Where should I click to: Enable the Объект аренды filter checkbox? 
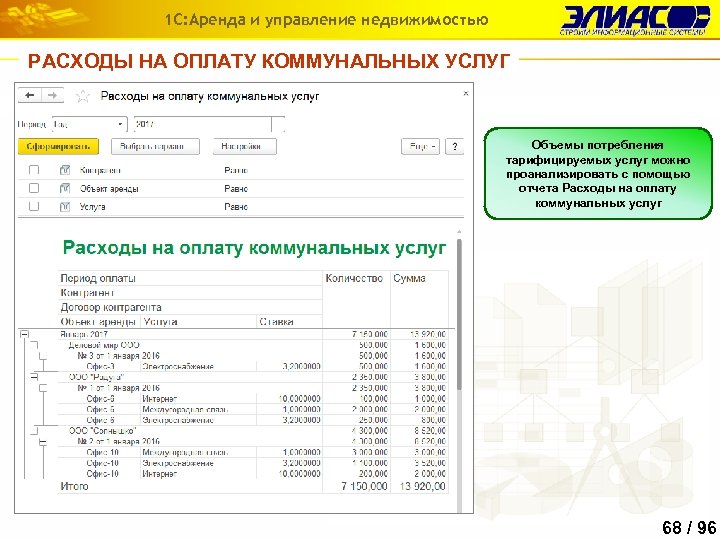point(34,188)
